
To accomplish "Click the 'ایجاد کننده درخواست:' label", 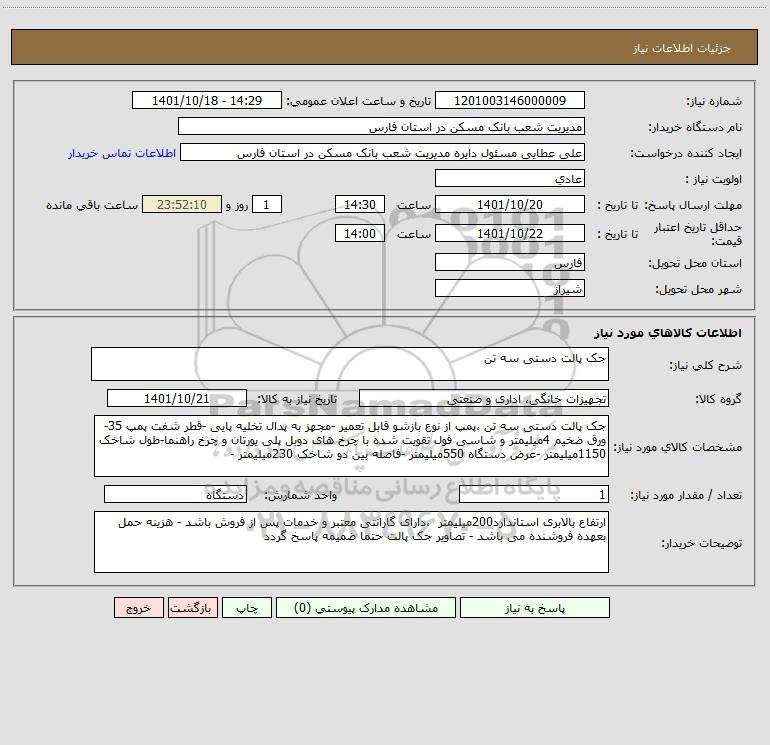I will 686,153.
